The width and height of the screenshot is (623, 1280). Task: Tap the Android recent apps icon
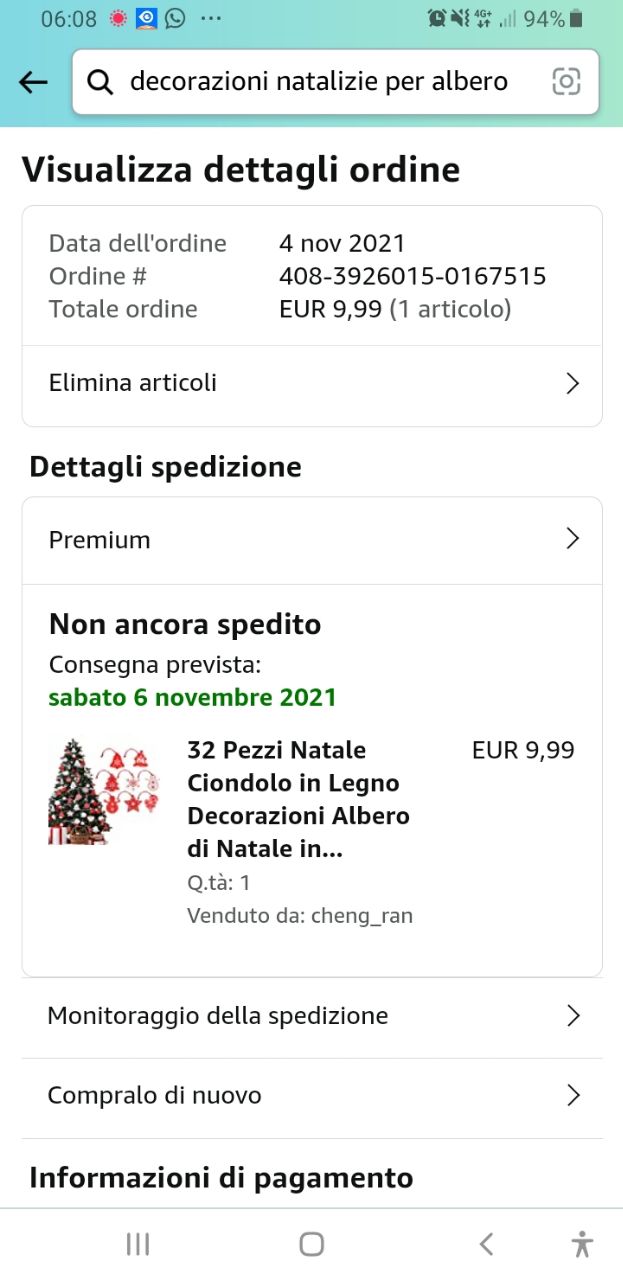(x=138, y=1244)
